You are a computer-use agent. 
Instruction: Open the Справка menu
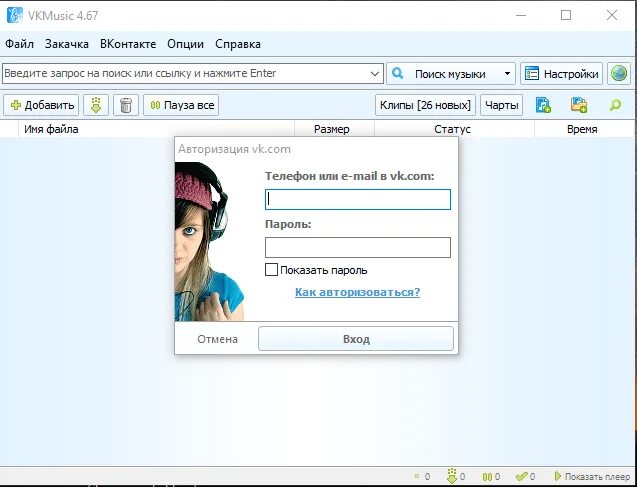238,44
